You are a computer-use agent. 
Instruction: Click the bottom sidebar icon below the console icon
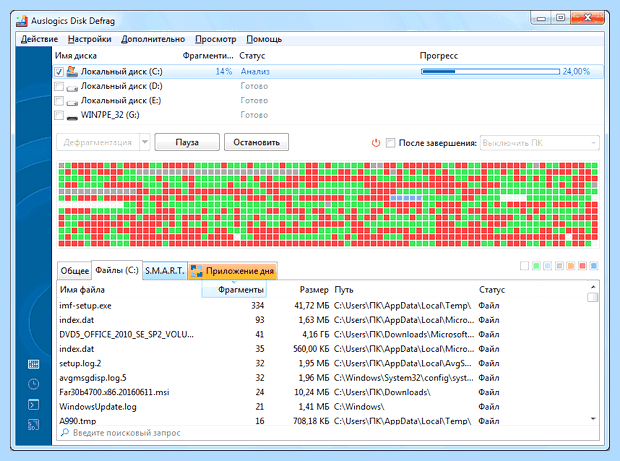34,425
